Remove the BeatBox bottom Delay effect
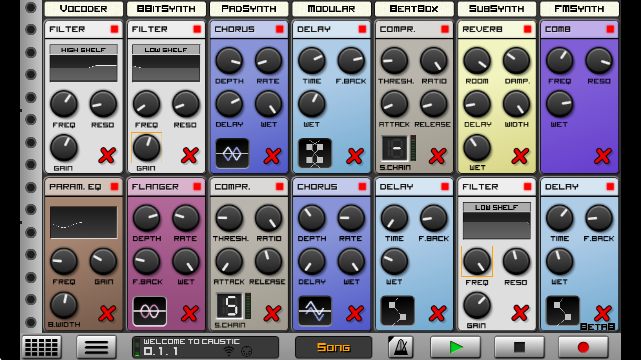The width and height of the screenshot is (641, 360). tap(437, 313)
